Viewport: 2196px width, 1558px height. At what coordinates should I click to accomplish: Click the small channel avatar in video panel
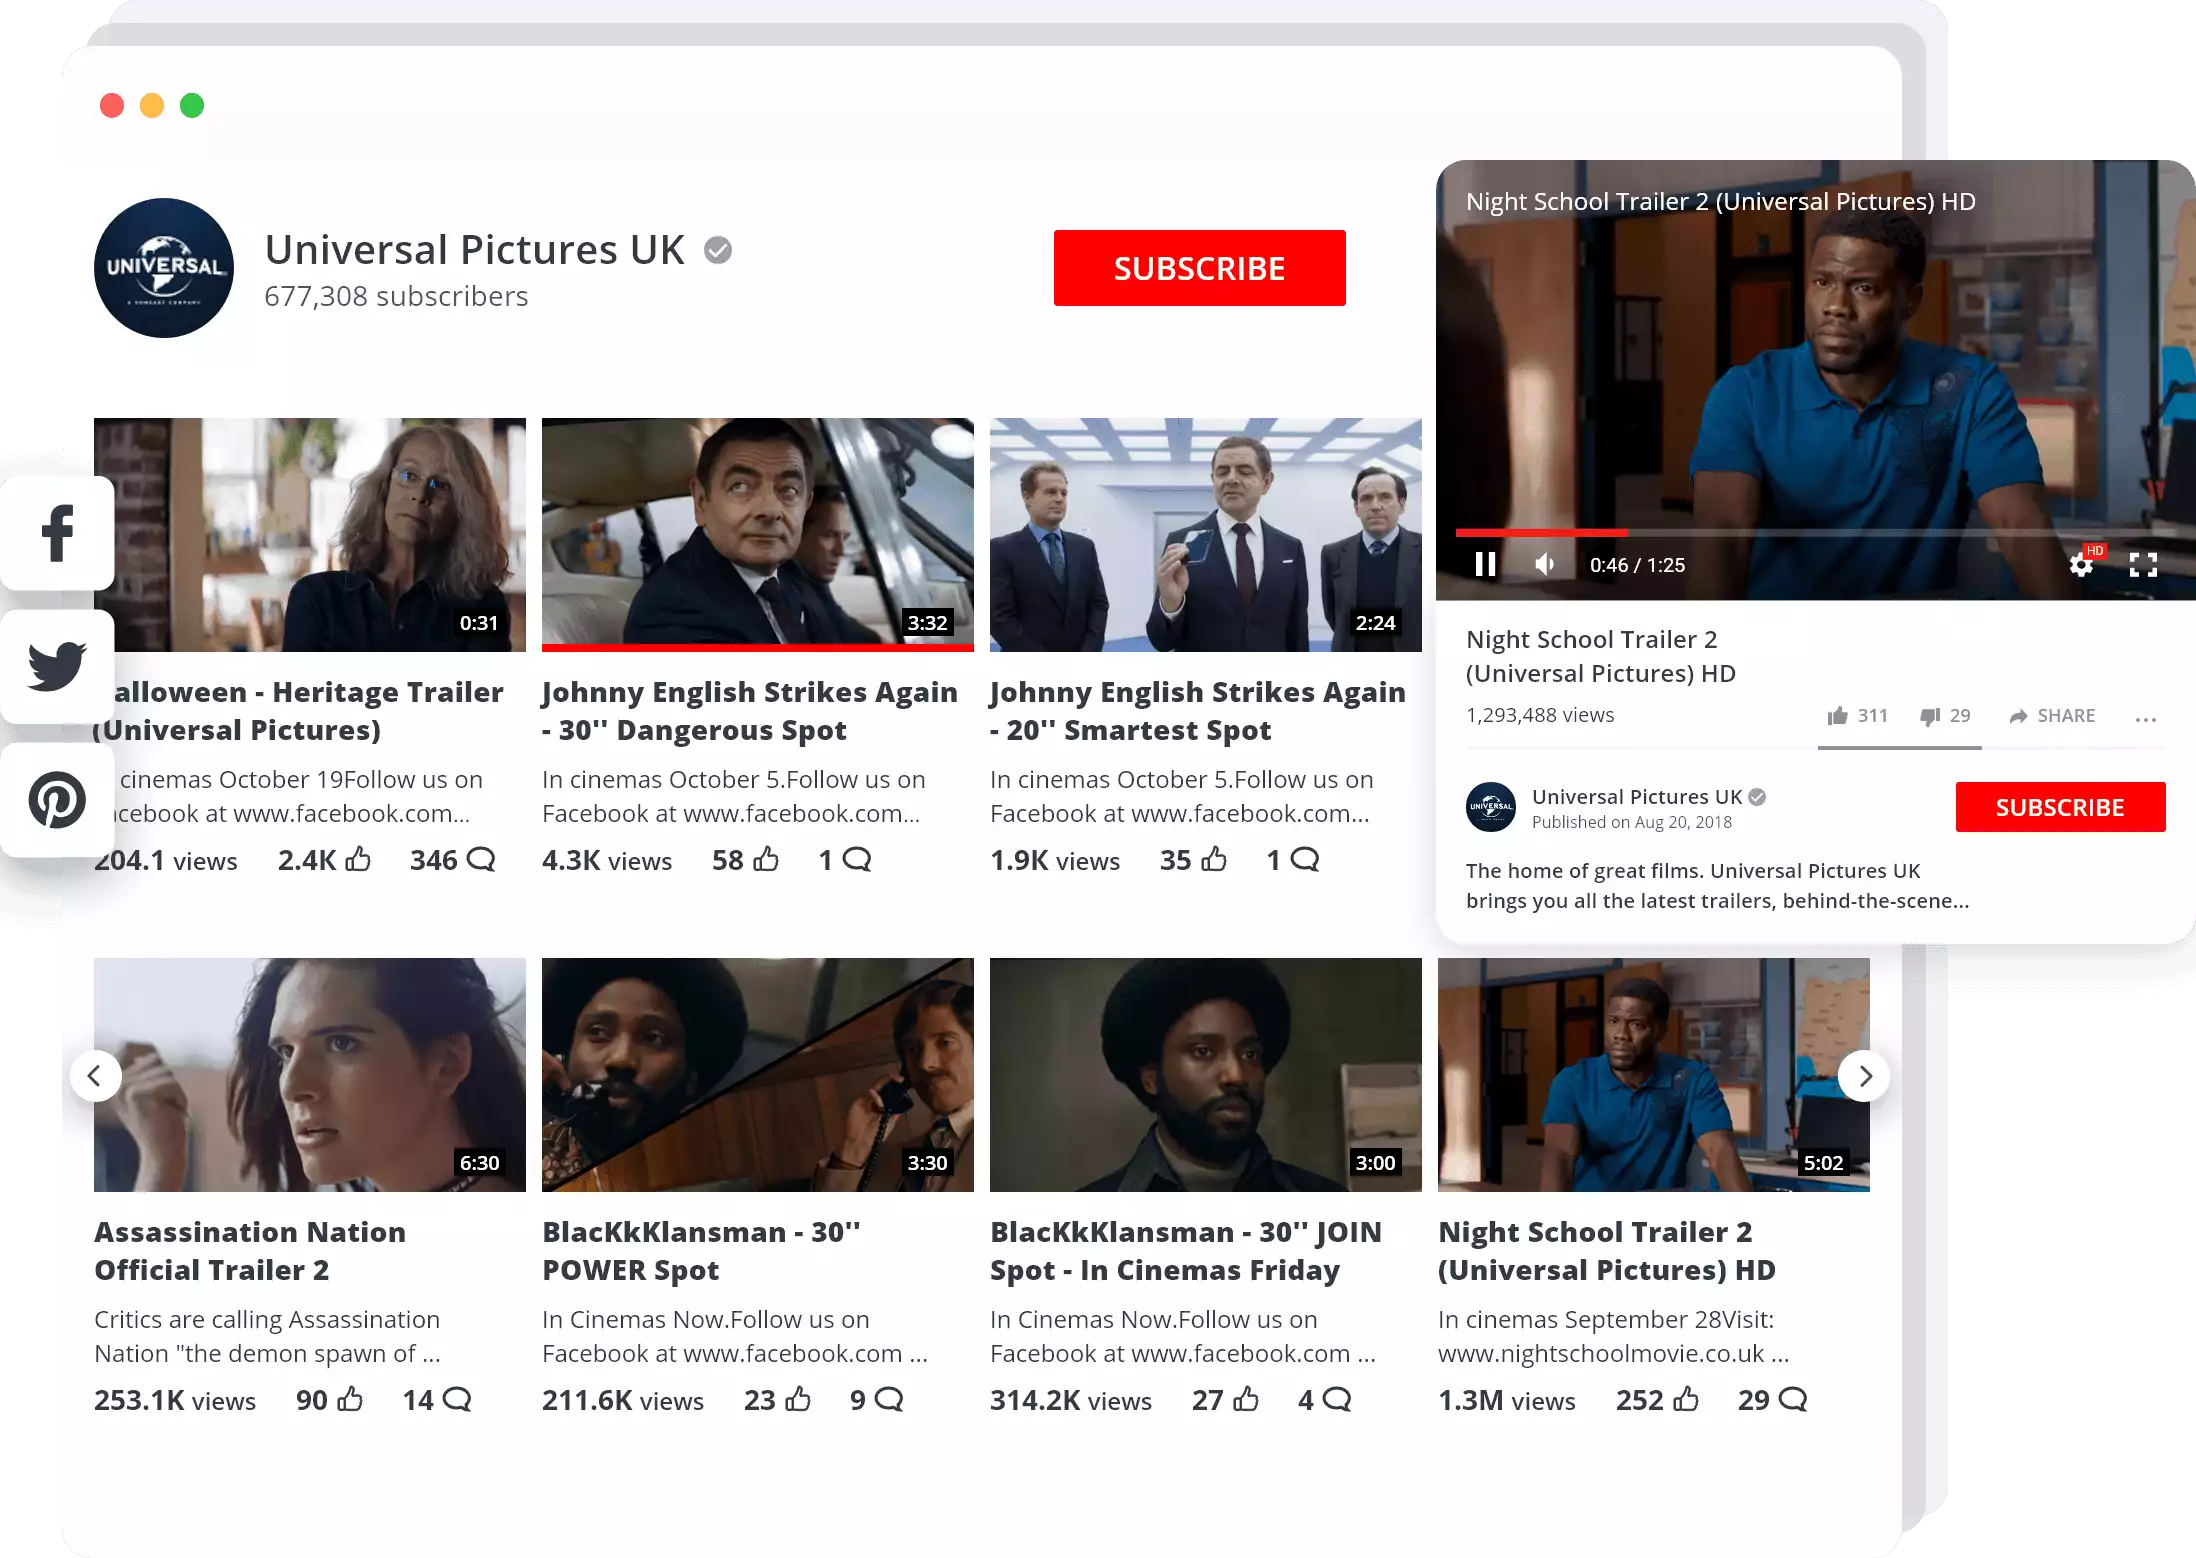pyautogui.click(x=1491, y=807)
